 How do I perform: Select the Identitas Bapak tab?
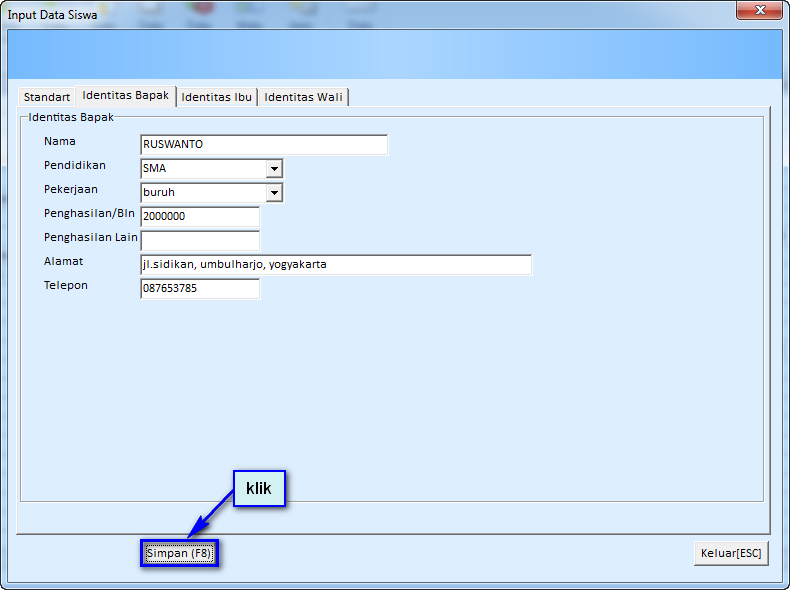(x=126, y=96)
